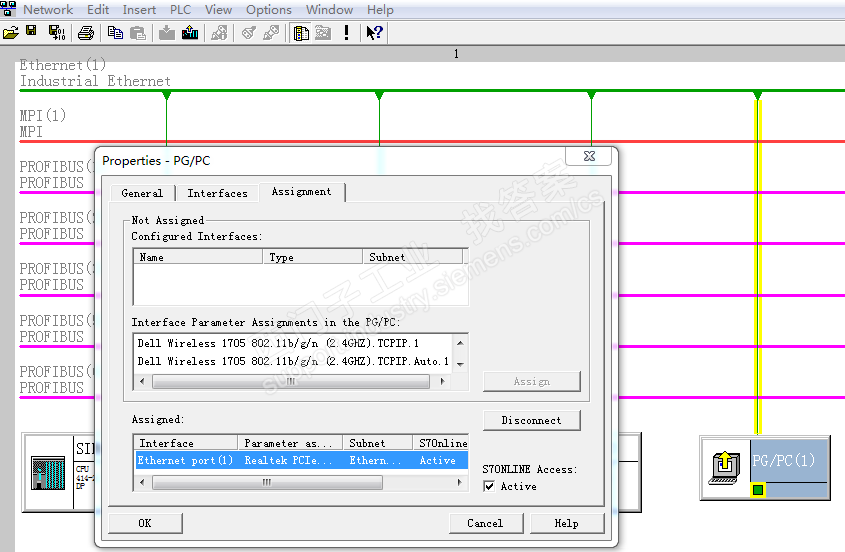The image size is (845, 552).
Task: Click the context Help pointer icon
Action: tap(374, 33)
